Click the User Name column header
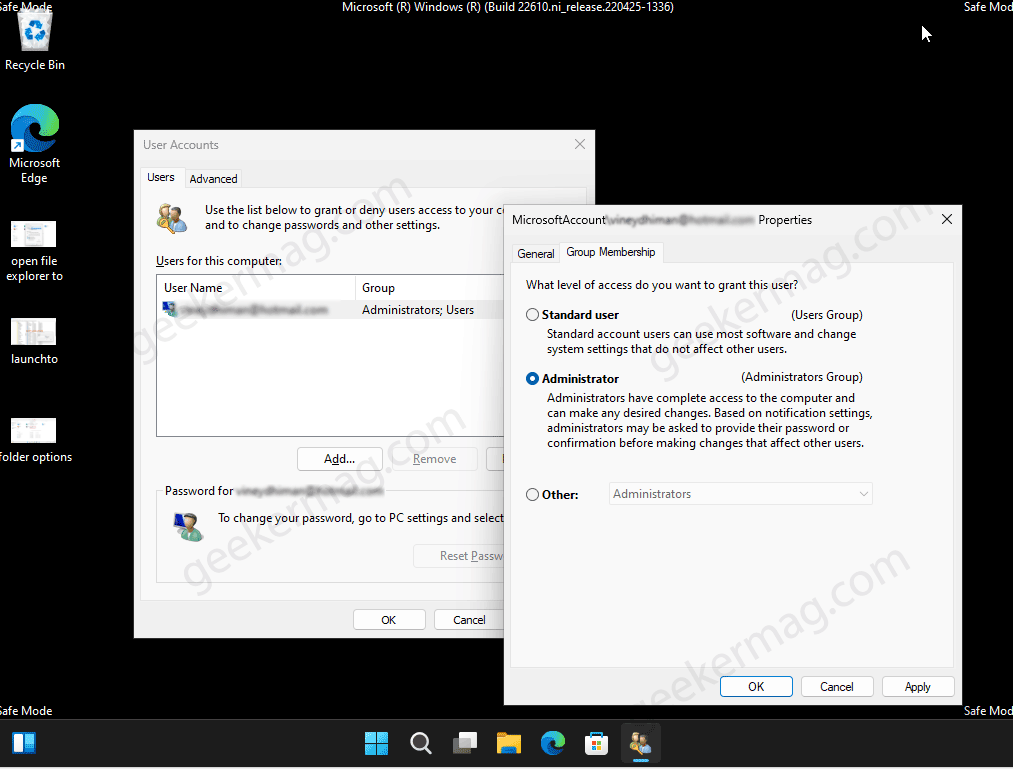 (256, 288)
